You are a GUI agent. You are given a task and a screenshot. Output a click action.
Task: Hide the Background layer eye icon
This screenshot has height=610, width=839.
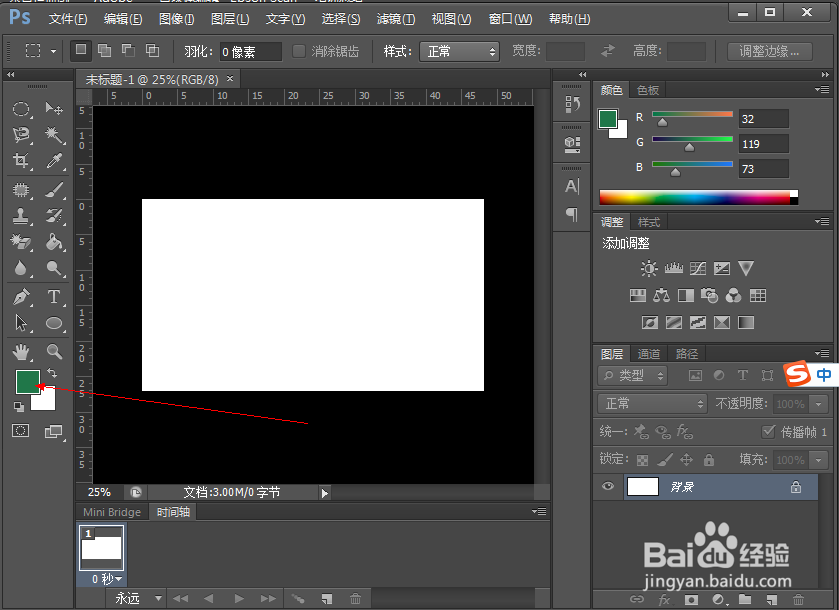(608, 486)
